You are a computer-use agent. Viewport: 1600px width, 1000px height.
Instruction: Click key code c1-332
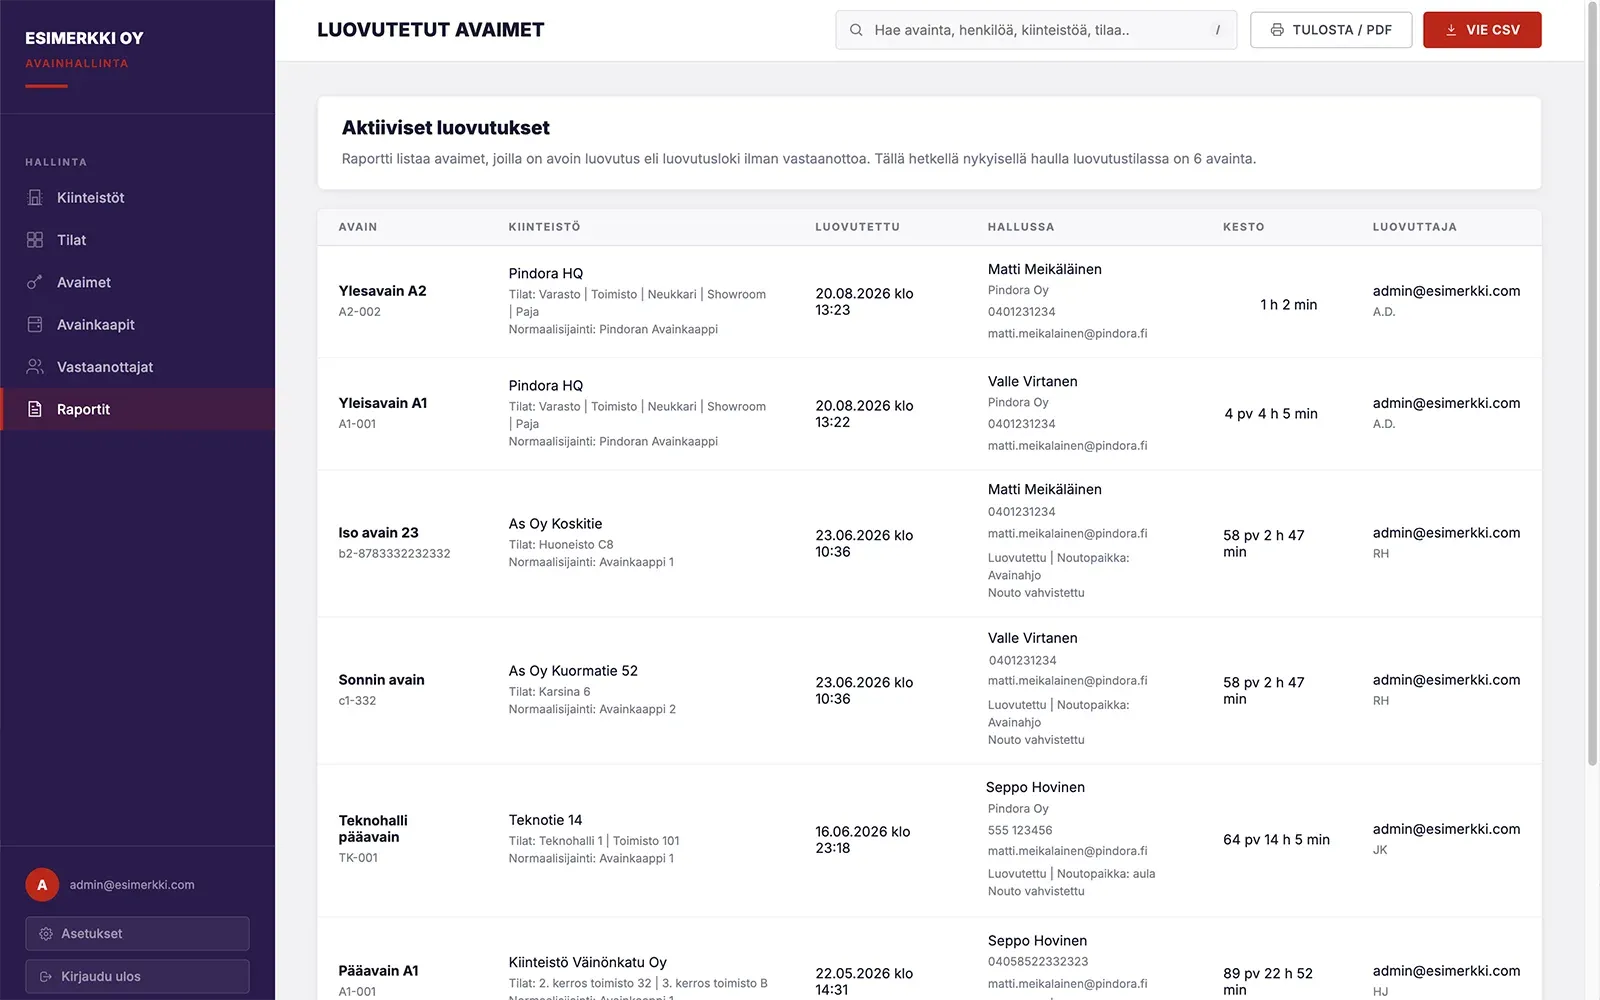tap(357, 701)
